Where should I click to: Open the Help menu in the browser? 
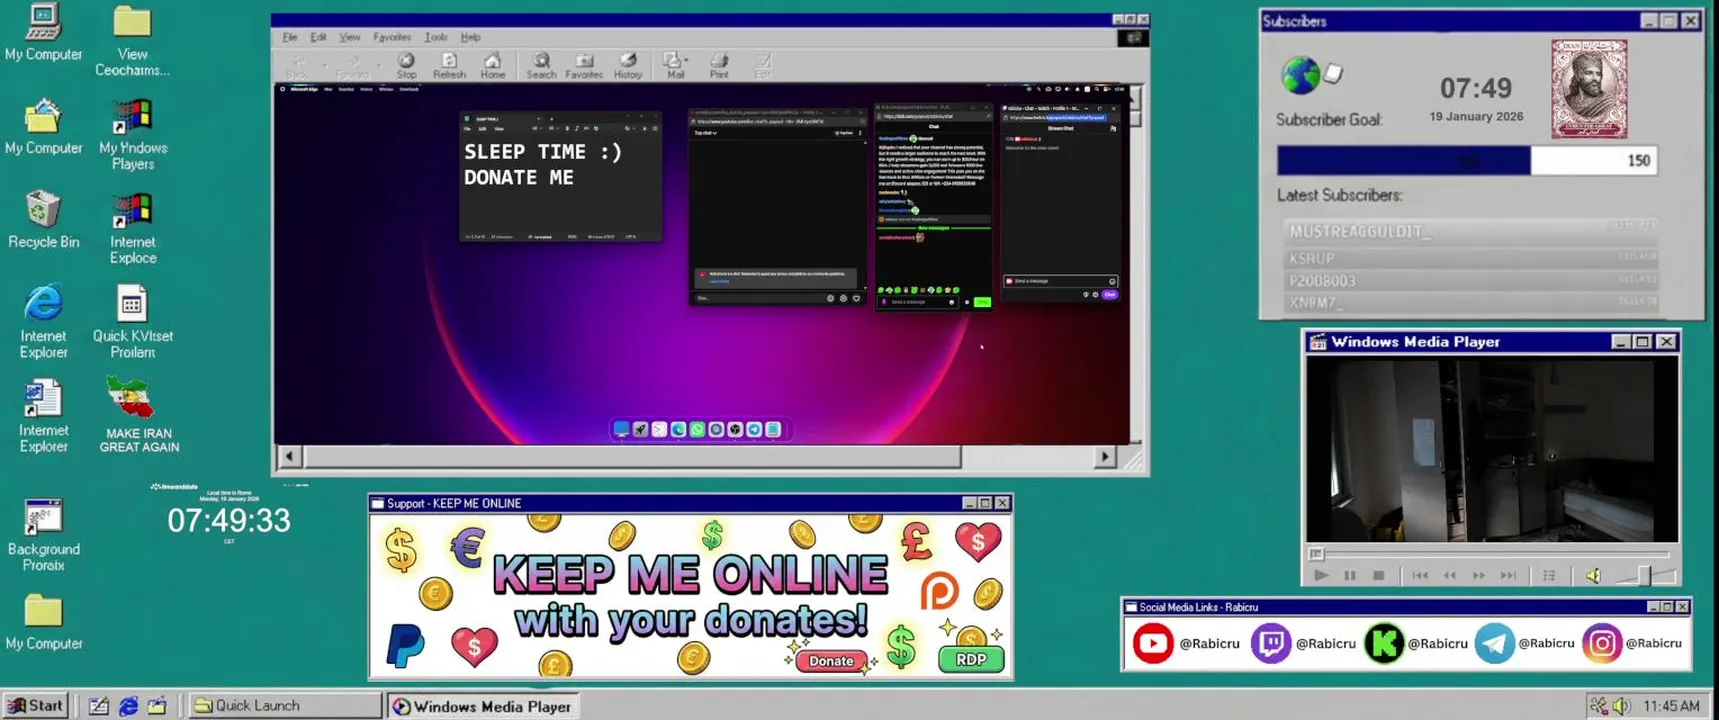pyautogui.click(x=470, y=37)
